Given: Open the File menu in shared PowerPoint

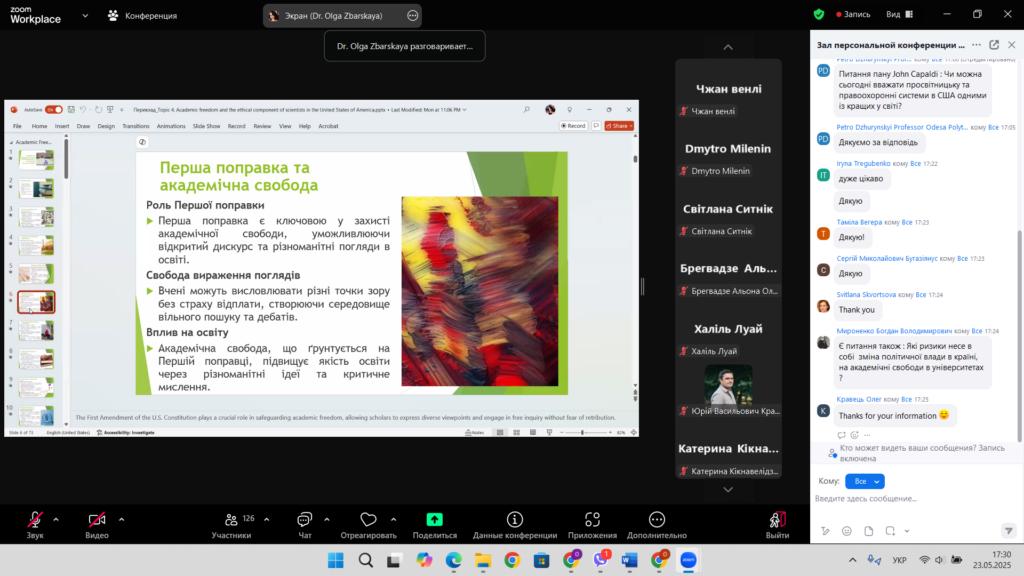Looking at the screenshot, I should [x=18, y=126].
